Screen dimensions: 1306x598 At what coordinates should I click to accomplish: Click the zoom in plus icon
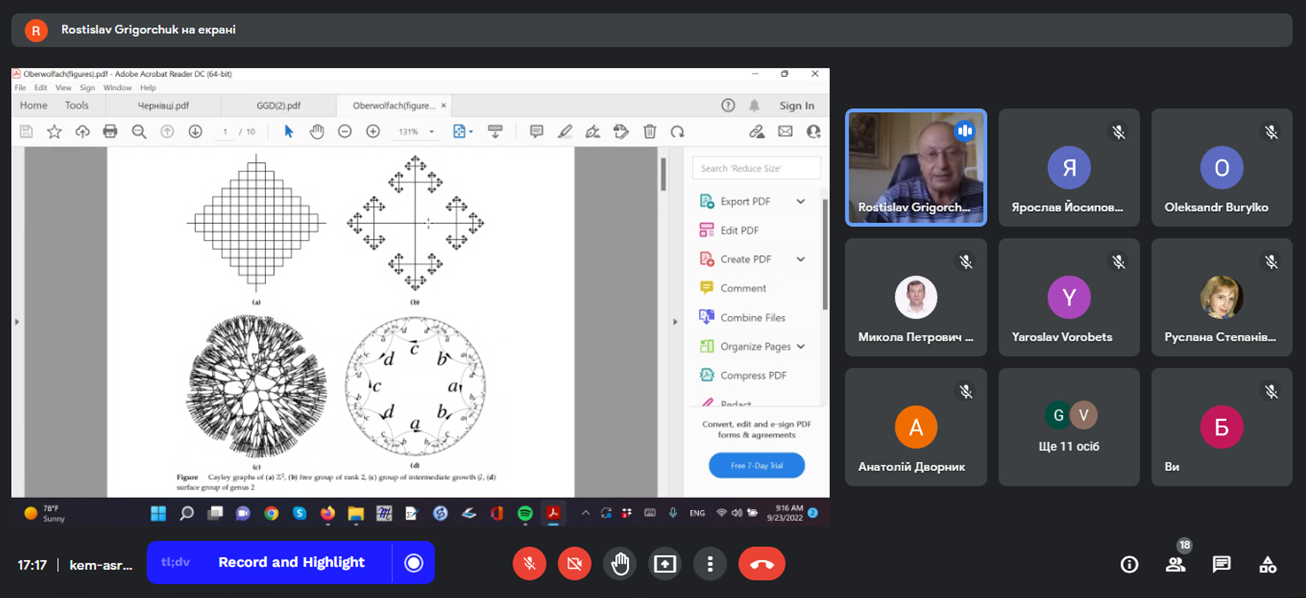coord(373,131)
